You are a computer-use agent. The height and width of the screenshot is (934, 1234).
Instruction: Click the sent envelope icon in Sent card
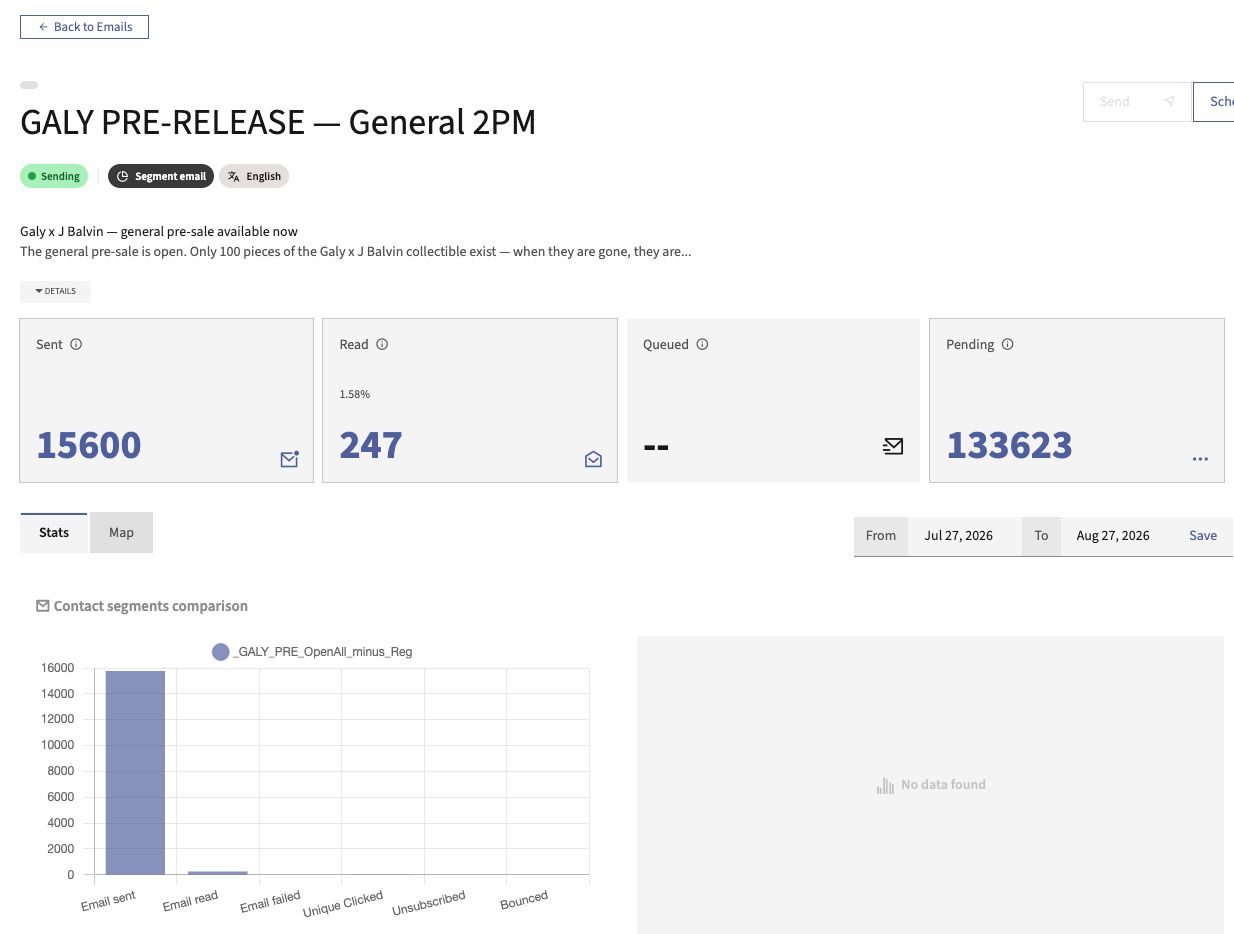(x=289, y=459)
